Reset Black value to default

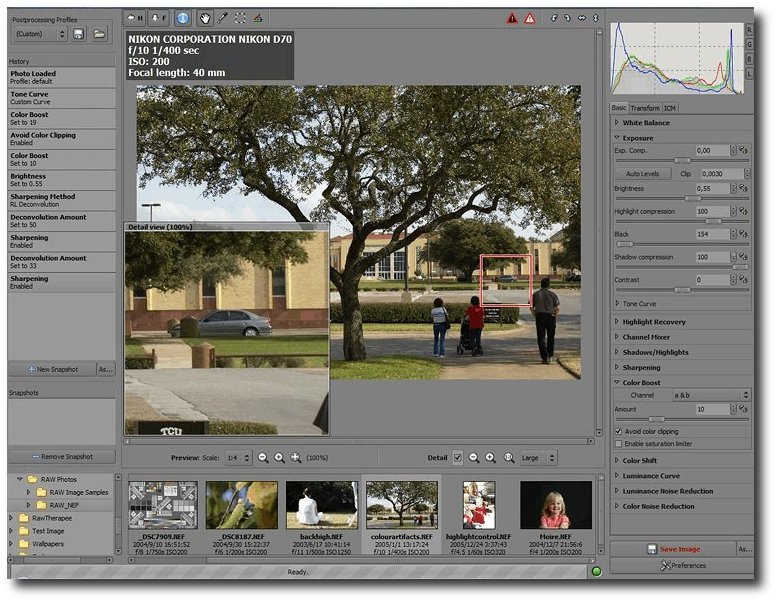tap(743, 233)
